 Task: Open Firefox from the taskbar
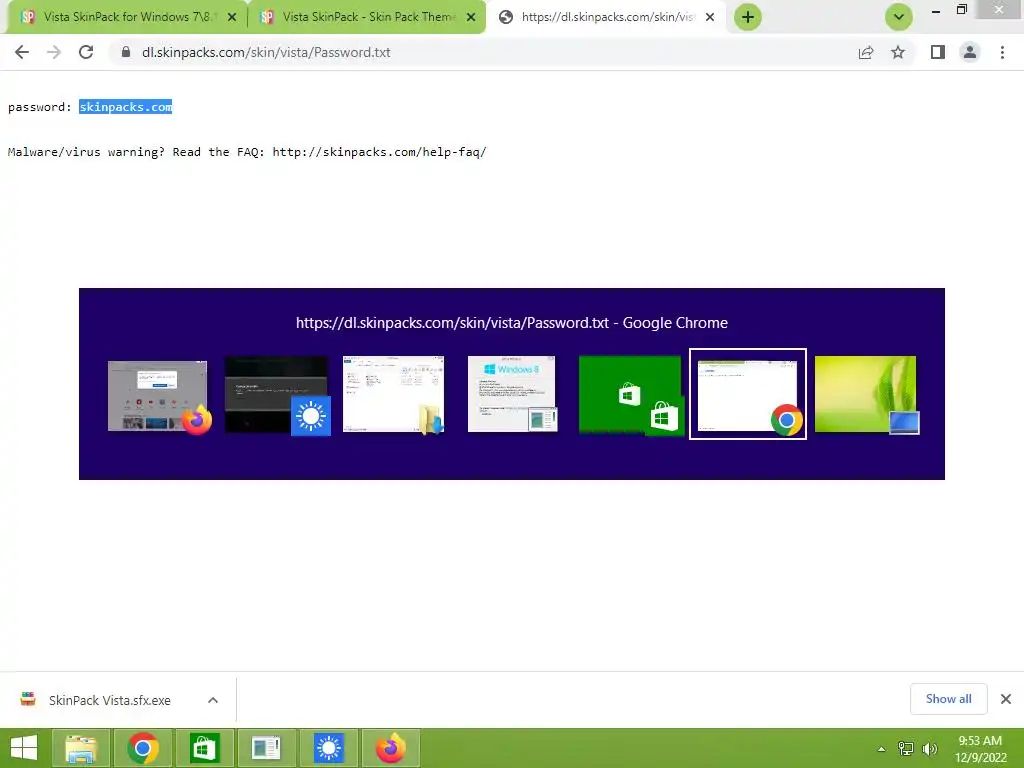(391, 748)
